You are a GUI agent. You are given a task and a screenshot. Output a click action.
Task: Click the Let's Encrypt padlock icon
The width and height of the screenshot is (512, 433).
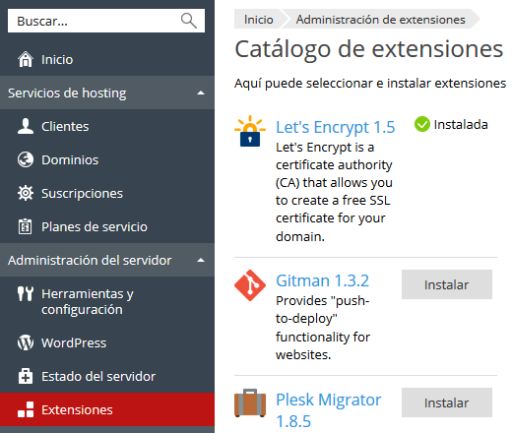point(250,131)
